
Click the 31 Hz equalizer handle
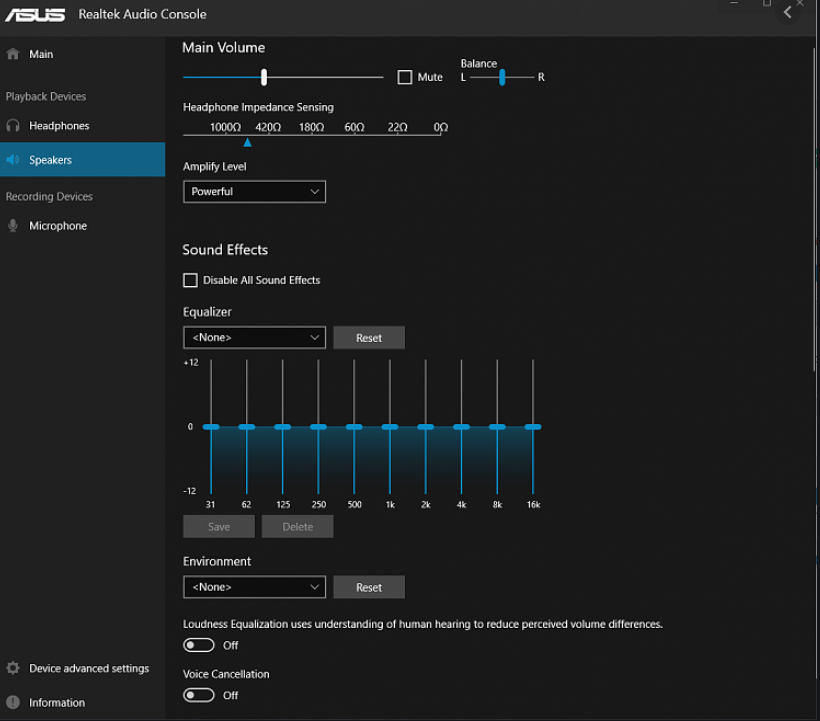tap(211, 427)
